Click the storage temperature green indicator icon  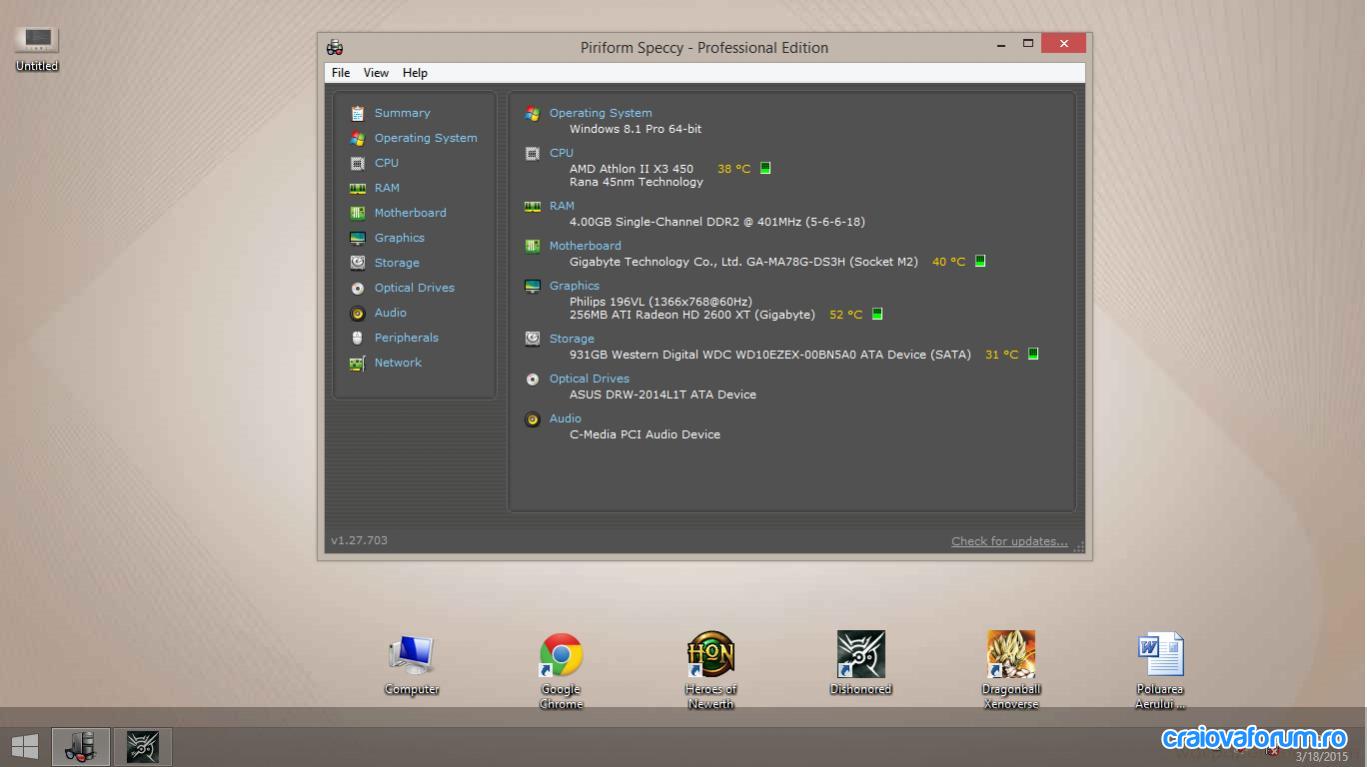click(1033, 354)
